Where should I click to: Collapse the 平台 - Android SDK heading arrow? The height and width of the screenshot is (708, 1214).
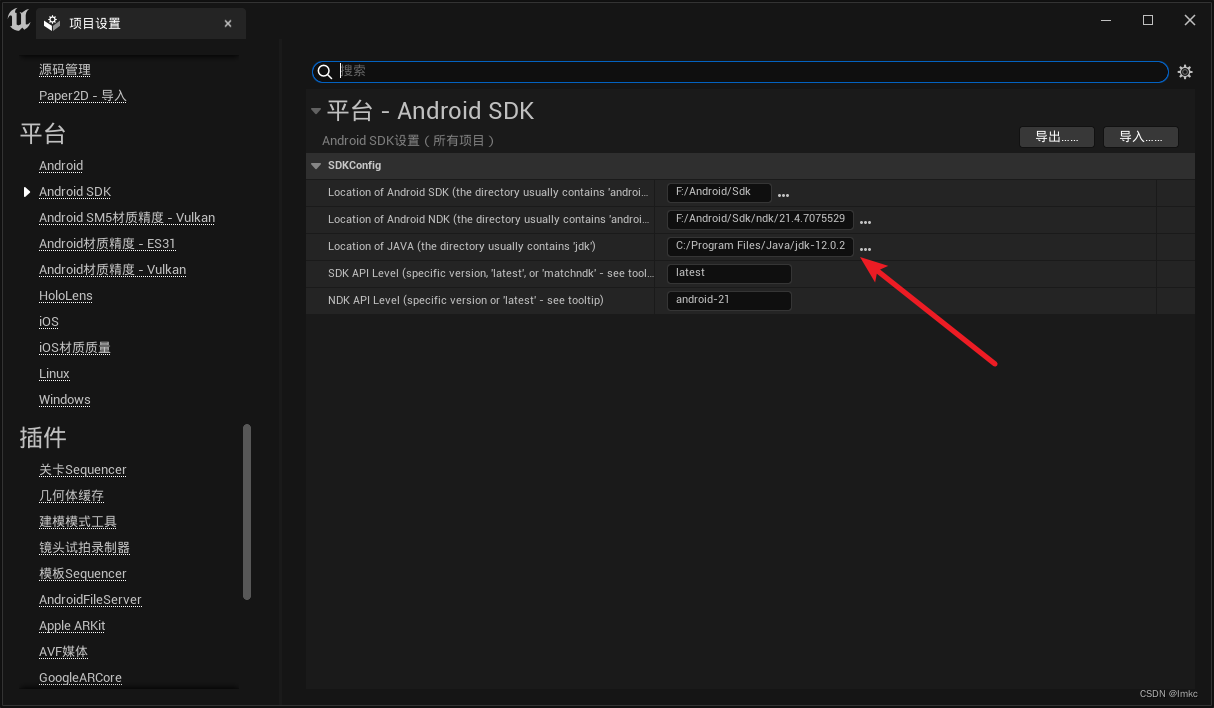316,111
